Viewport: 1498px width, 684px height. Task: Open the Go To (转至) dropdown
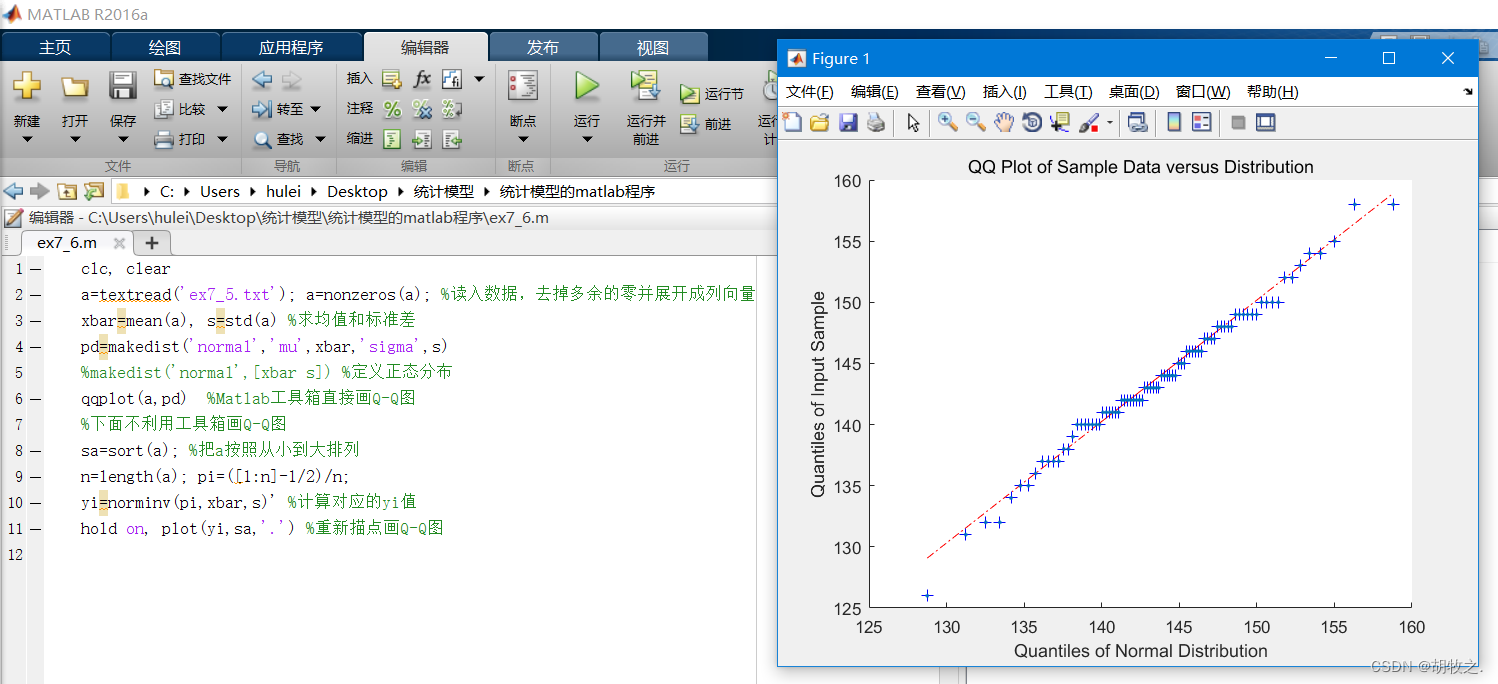[315, 110]
